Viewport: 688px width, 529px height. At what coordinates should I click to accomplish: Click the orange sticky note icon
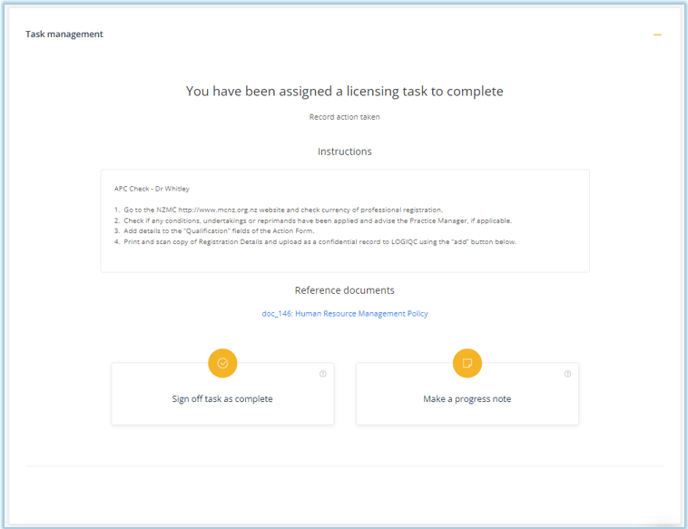[467, 363]
